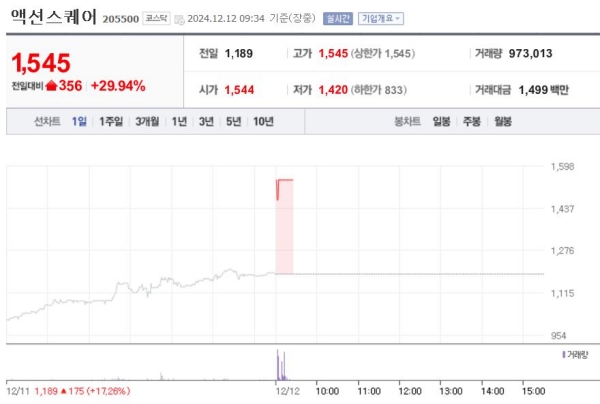Click the current price 1,545 in the summary

pos(41,63)
